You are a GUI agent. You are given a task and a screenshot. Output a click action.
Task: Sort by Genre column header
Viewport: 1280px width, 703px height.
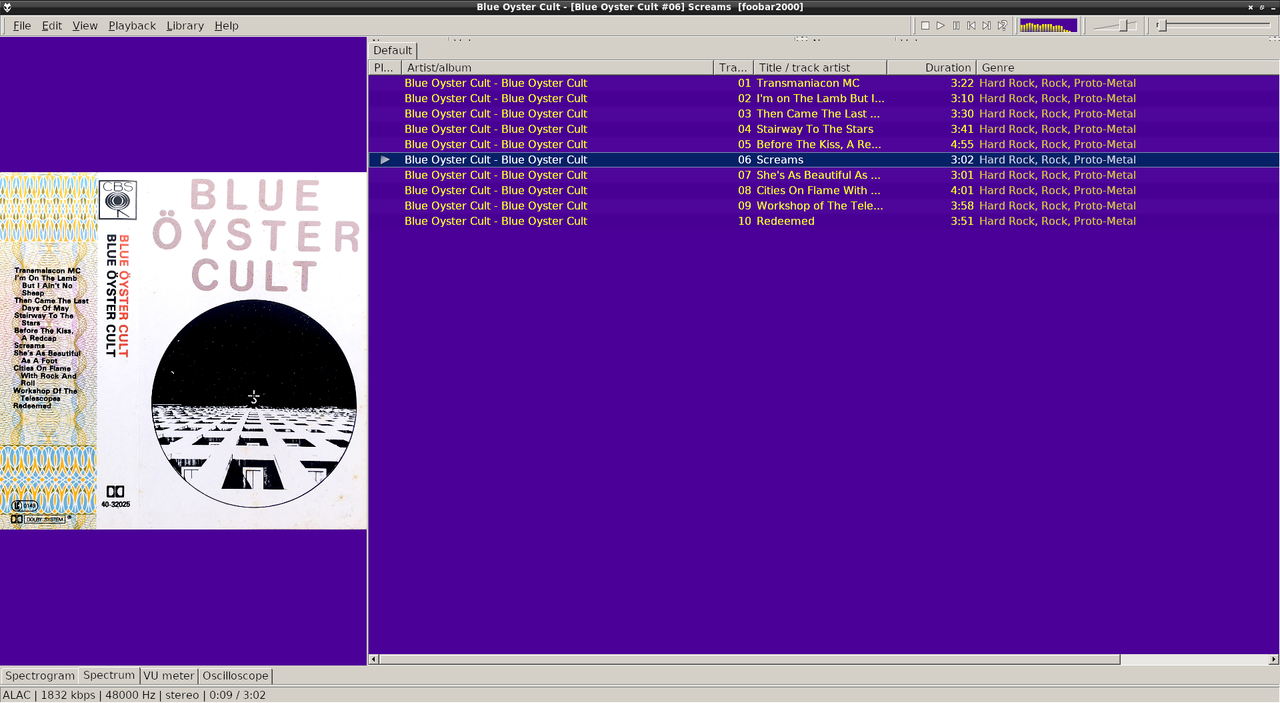pyautogui.click(x=1127, y=68)
